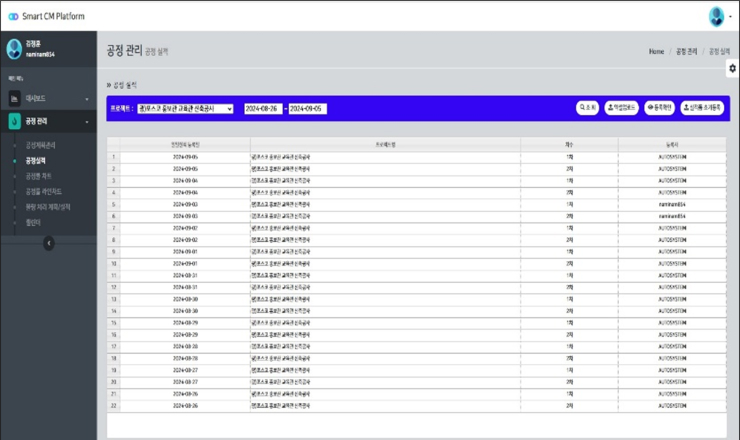Viewport: 740px width, 440px height.
Task: Click the start date field 2024-08-26
Action: tap(263, 108)
